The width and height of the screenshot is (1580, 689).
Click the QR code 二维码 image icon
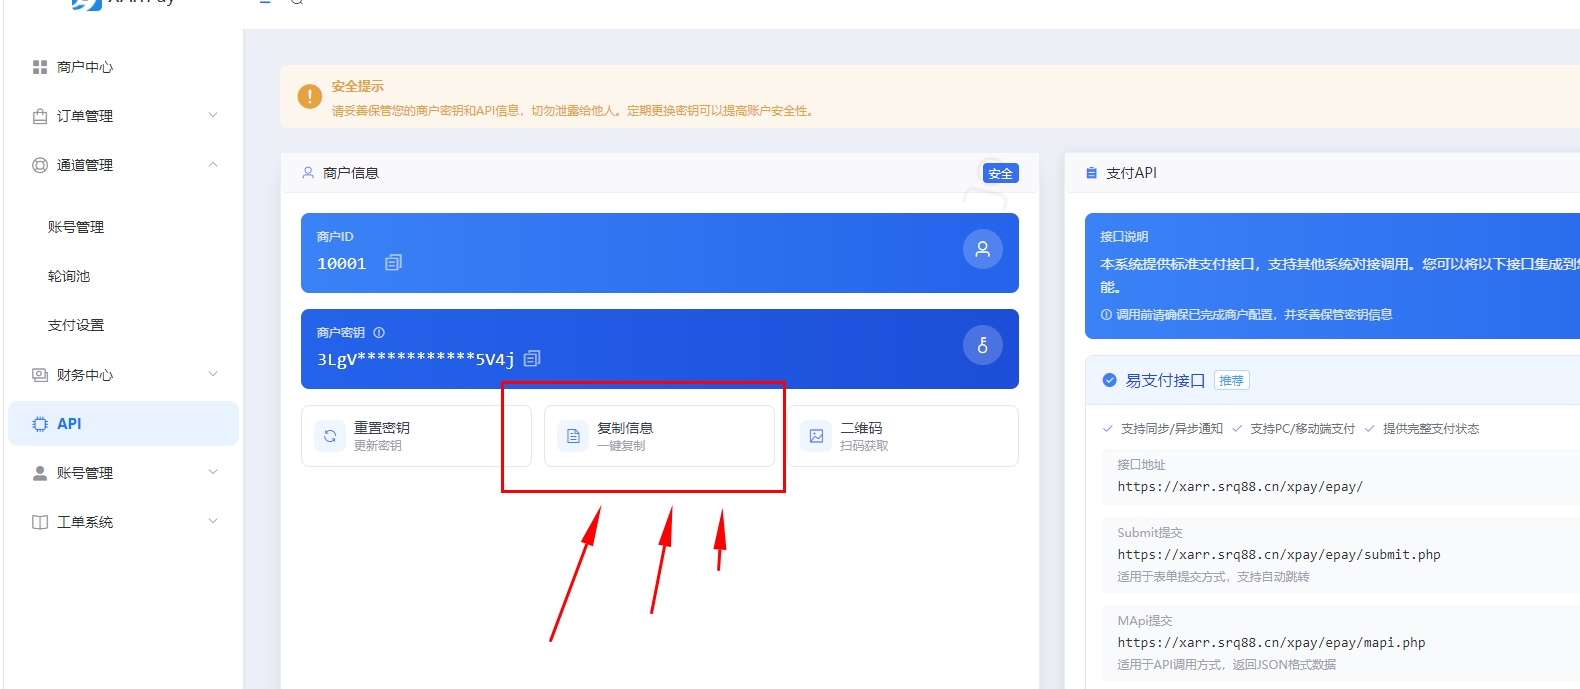coord(816,436)
